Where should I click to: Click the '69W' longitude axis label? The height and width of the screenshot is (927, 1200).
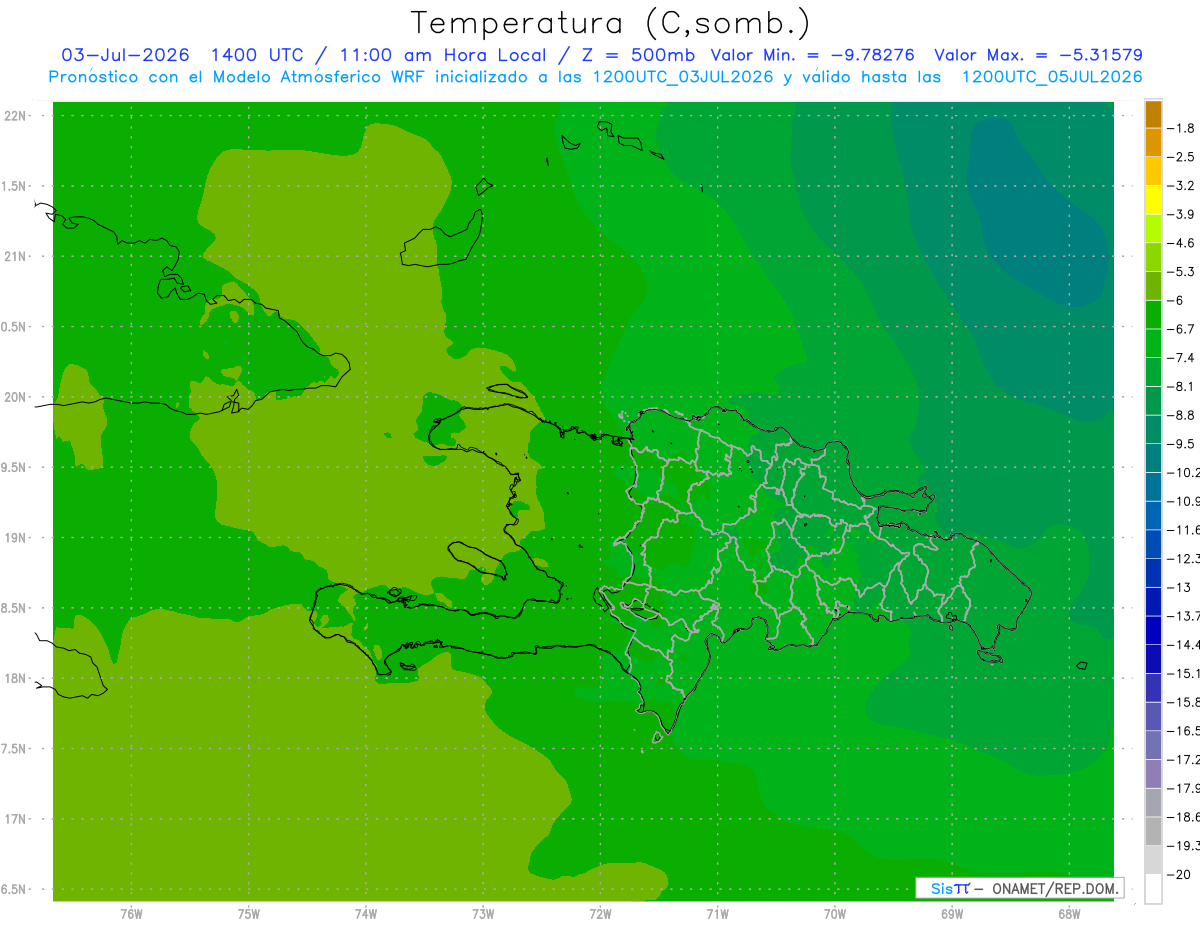pyautogui.click(x=952, y=914)
